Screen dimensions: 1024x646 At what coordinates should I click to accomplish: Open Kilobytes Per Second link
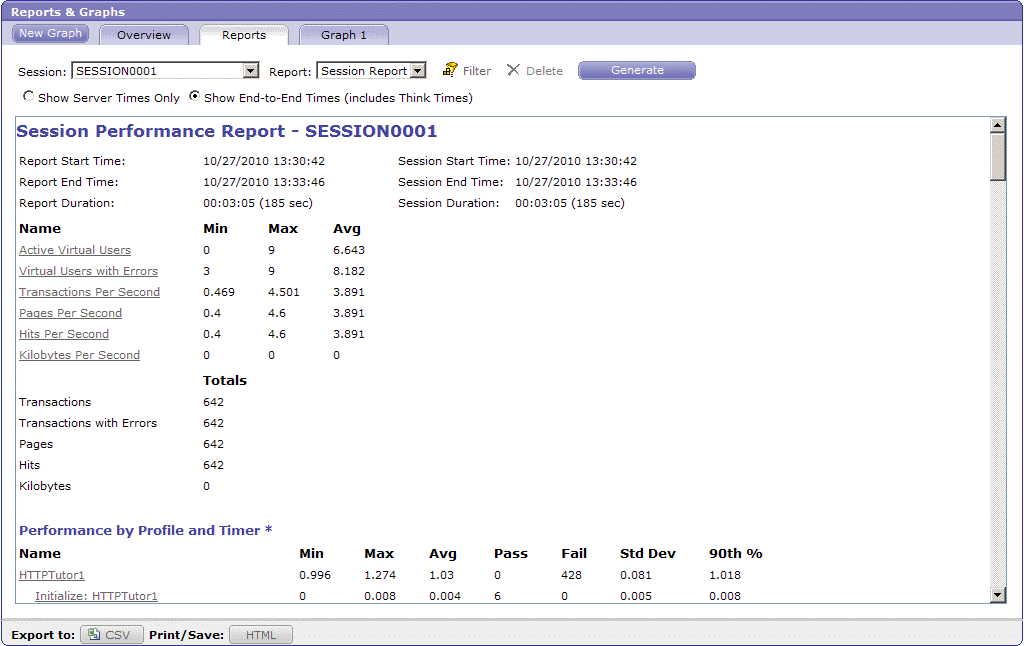point(80,355)
